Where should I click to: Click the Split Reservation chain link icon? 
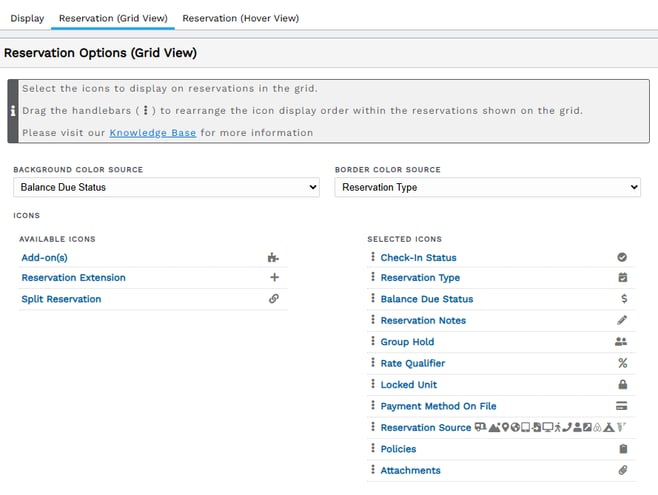coord(274,299)
